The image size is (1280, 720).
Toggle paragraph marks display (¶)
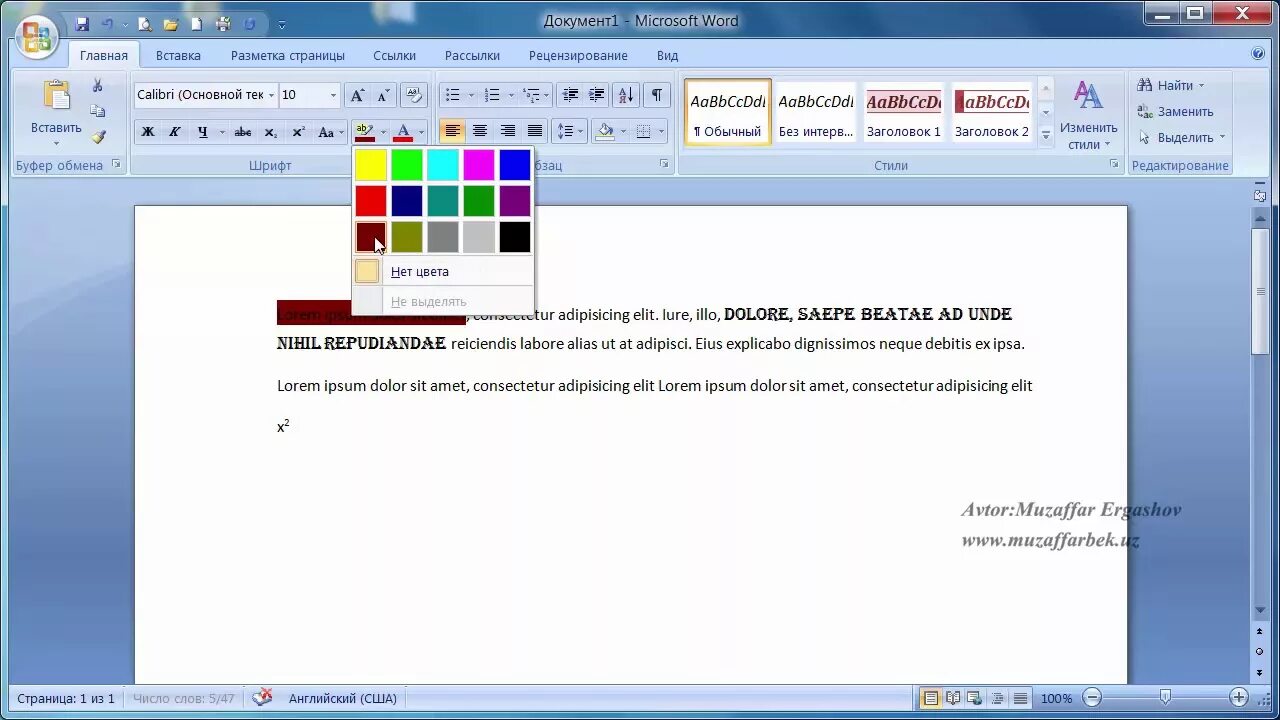coord(656,95)
